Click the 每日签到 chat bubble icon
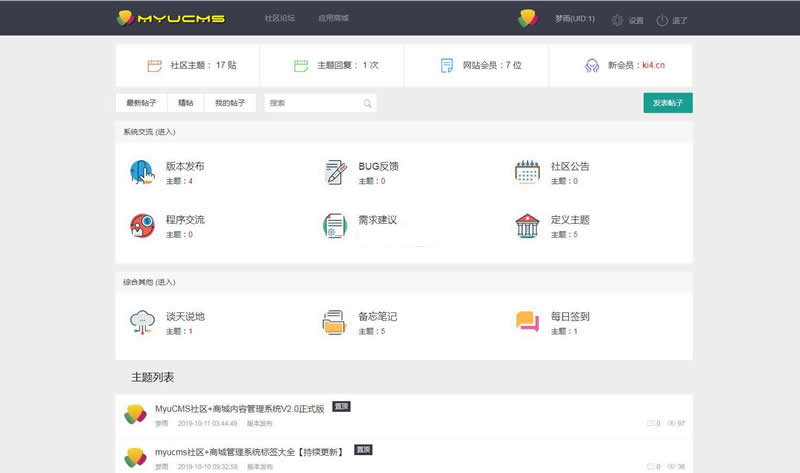 pos(528,321)
